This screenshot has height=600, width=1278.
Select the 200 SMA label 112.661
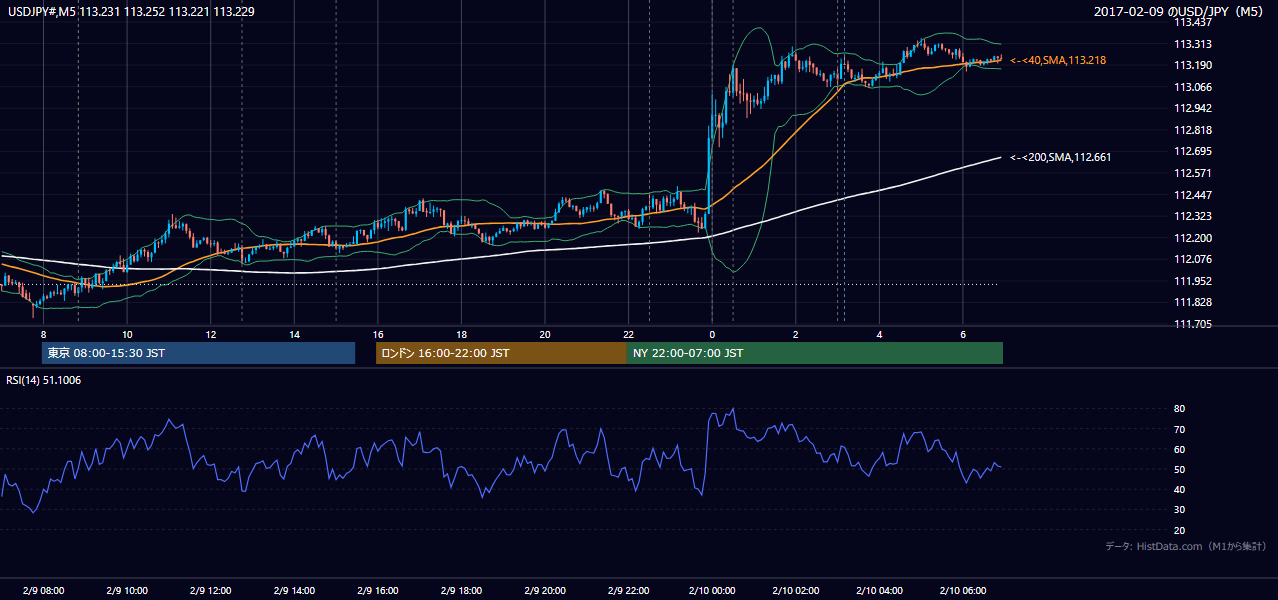point(1060,157)
